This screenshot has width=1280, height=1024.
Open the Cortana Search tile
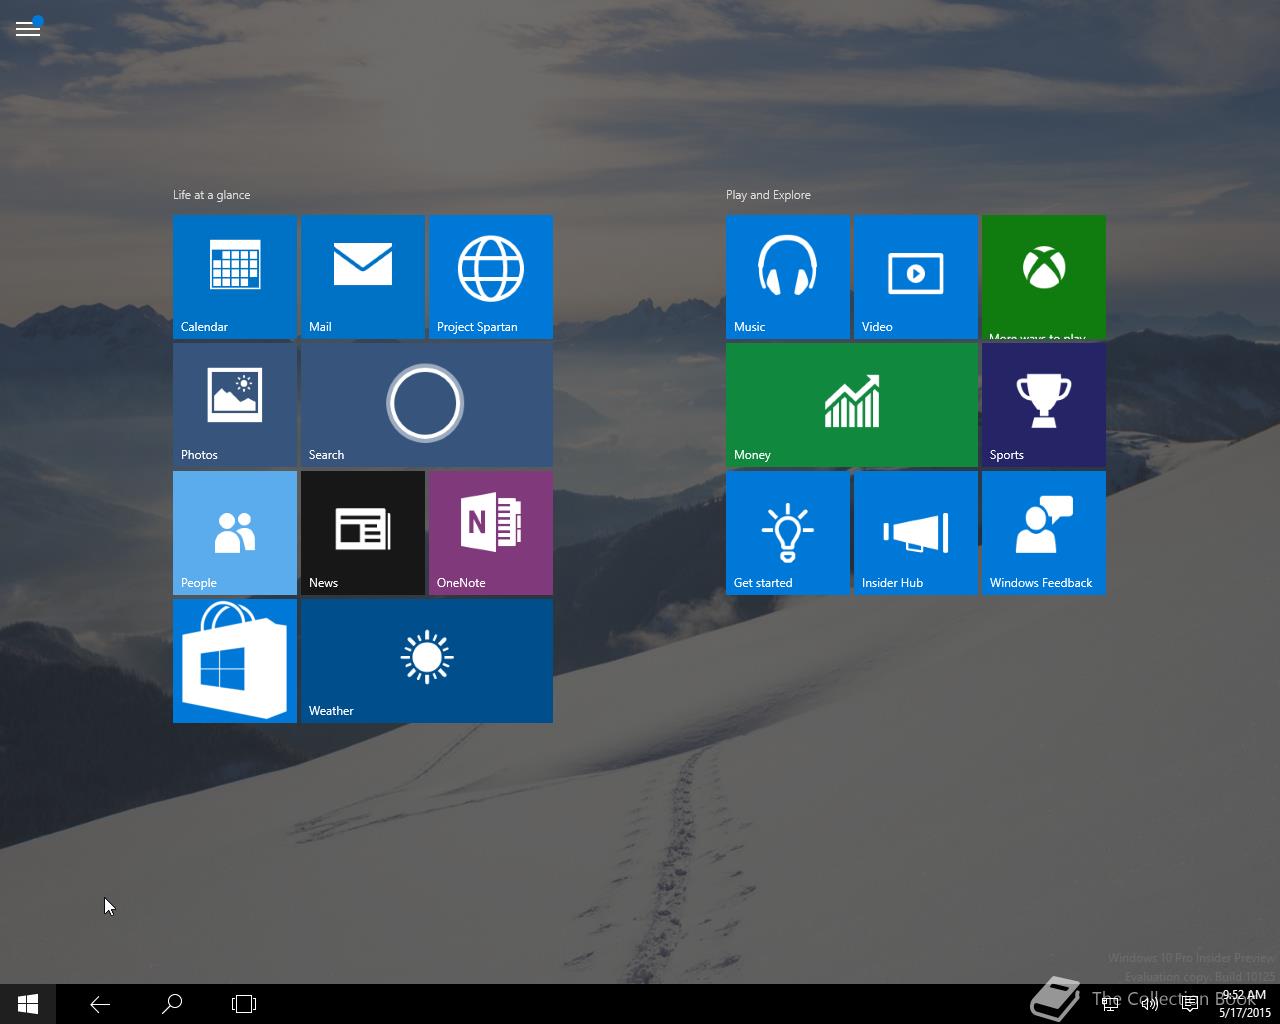click(x=427, y=405)
